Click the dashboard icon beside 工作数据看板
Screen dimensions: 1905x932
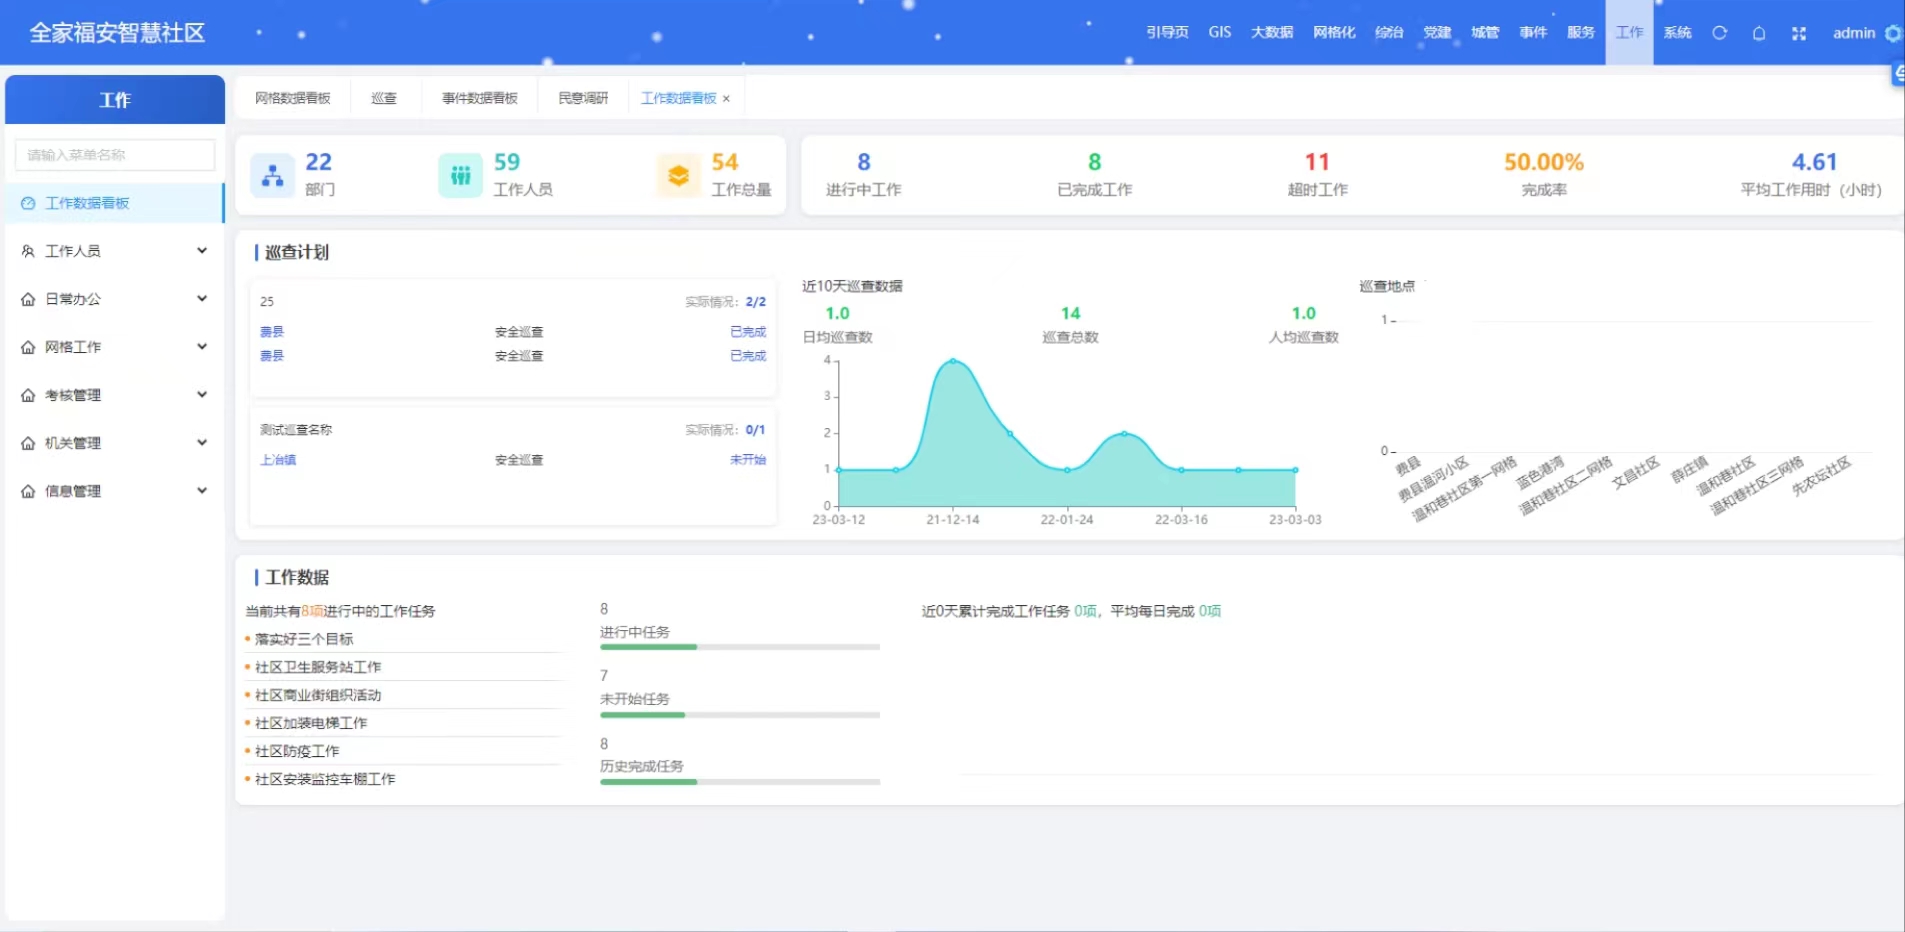28,203
